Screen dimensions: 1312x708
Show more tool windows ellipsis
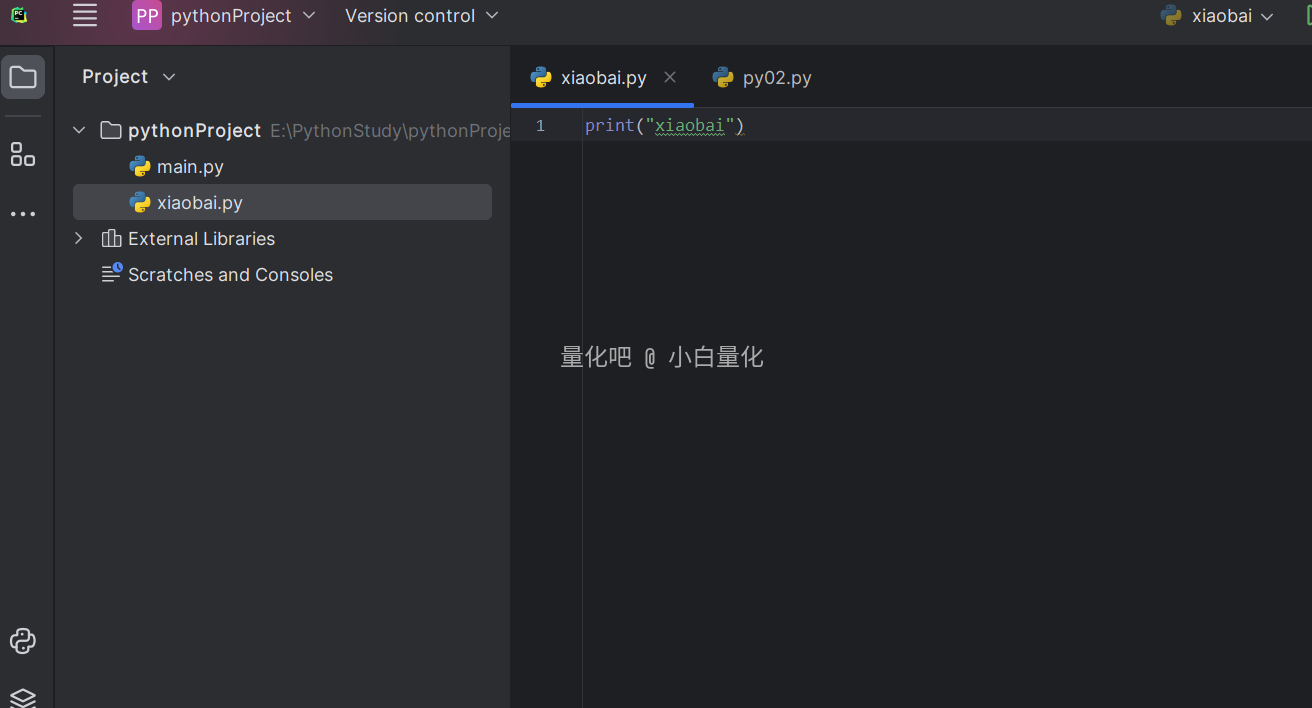[22, 214]
